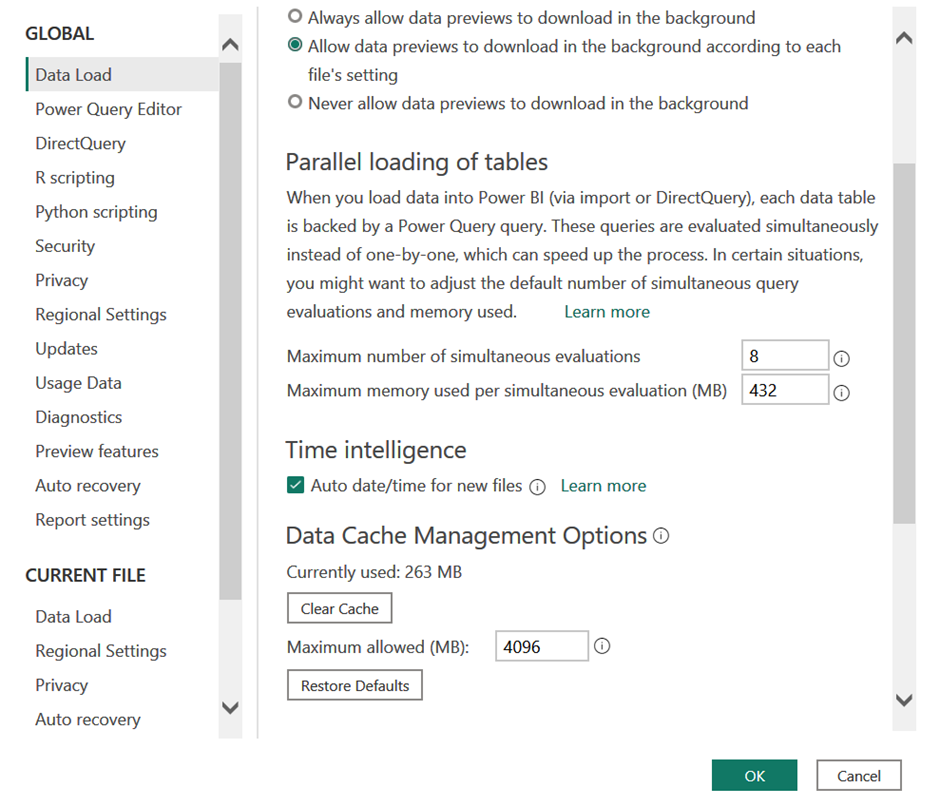Click the sidebar scrollbar thumb
940x807 pixels.
(230, 331)
